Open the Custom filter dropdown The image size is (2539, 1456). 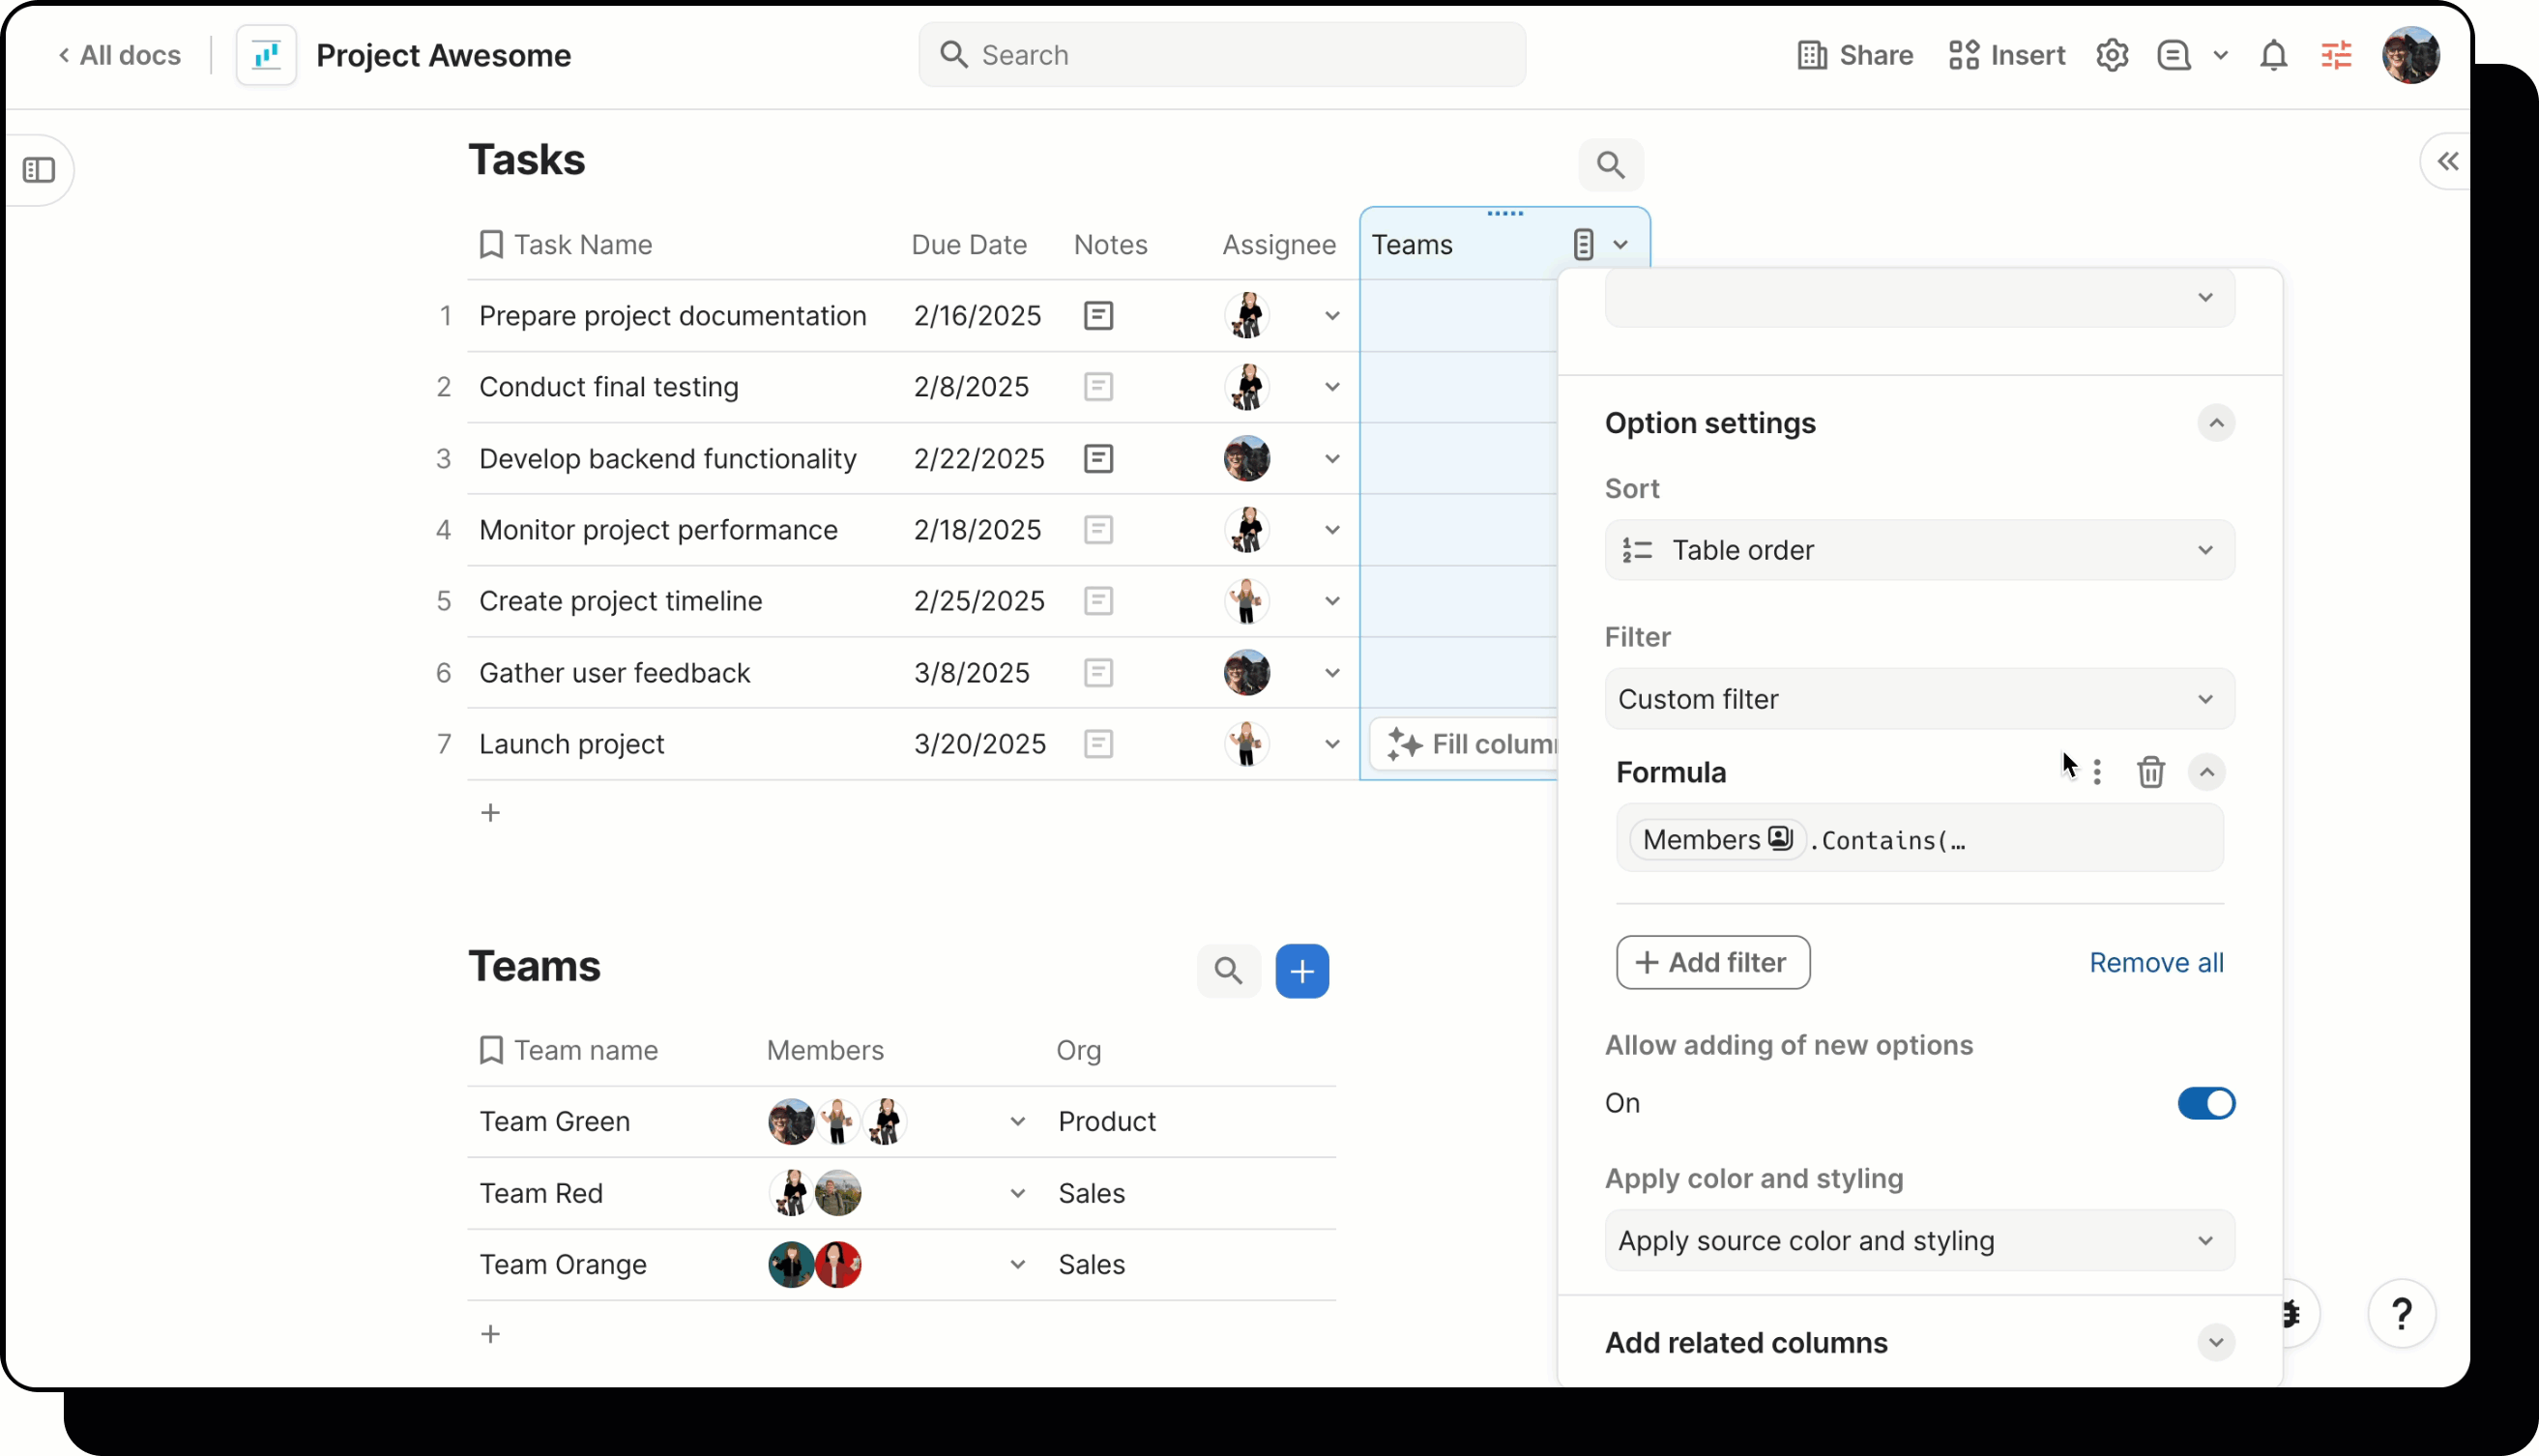tap(1919, 699)
